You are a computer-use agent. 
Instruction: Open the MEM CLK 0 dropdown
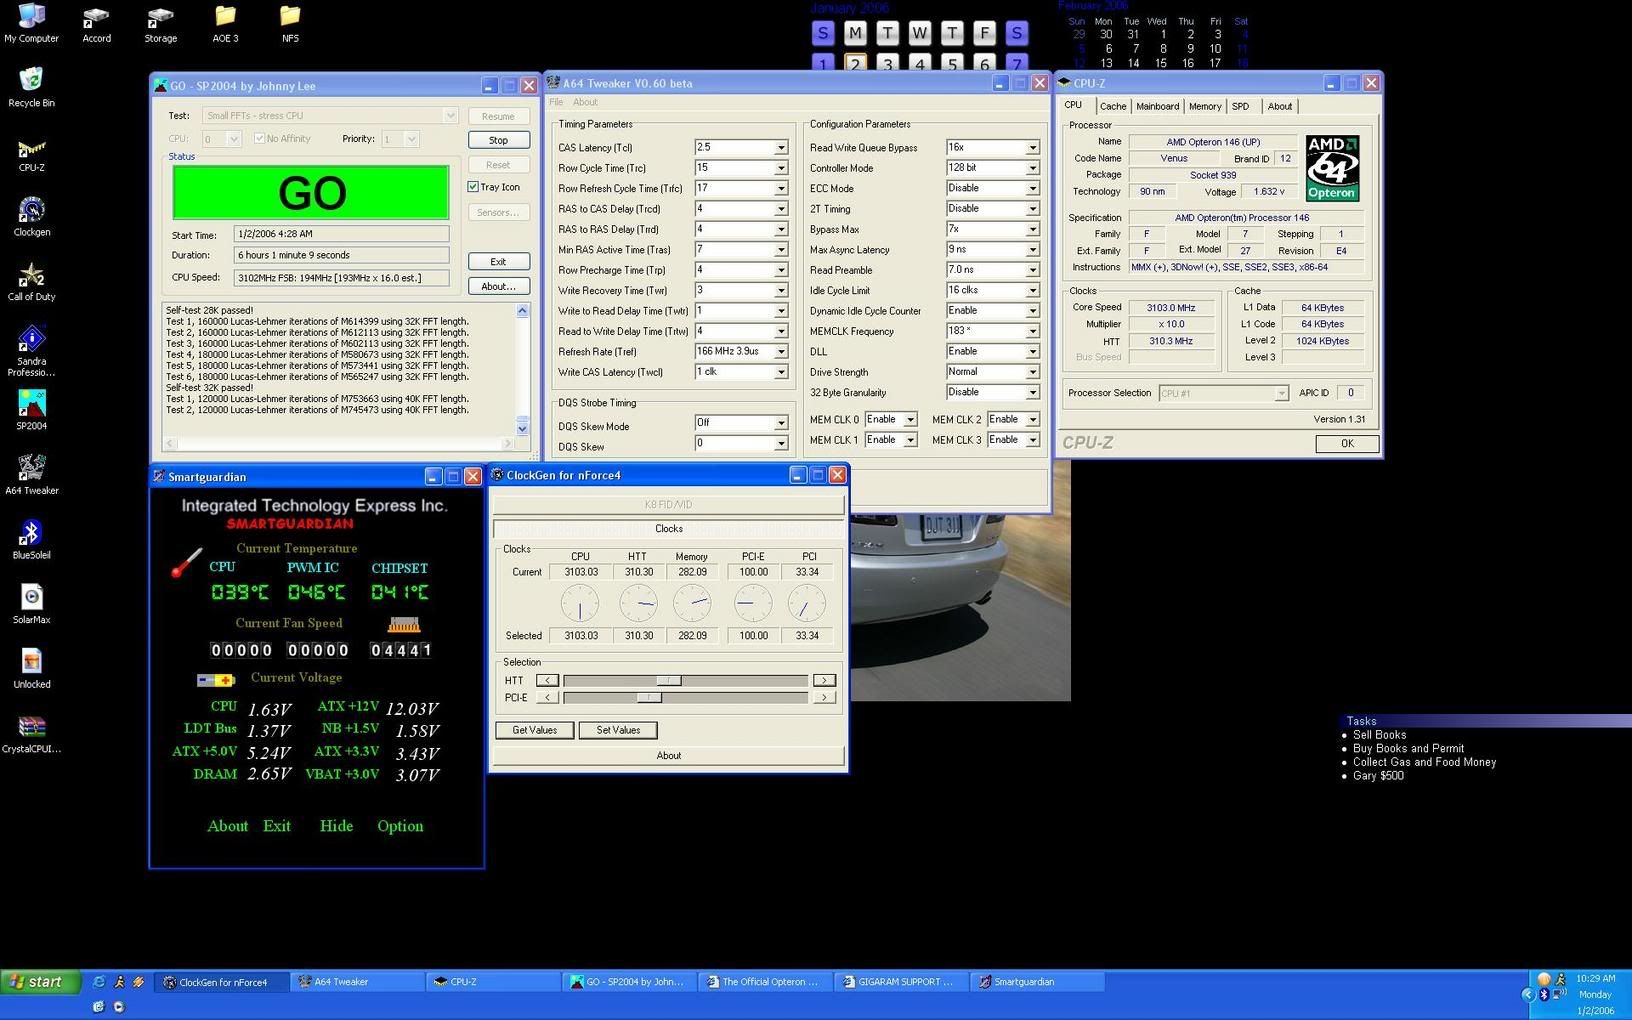(x=910, y=420)
